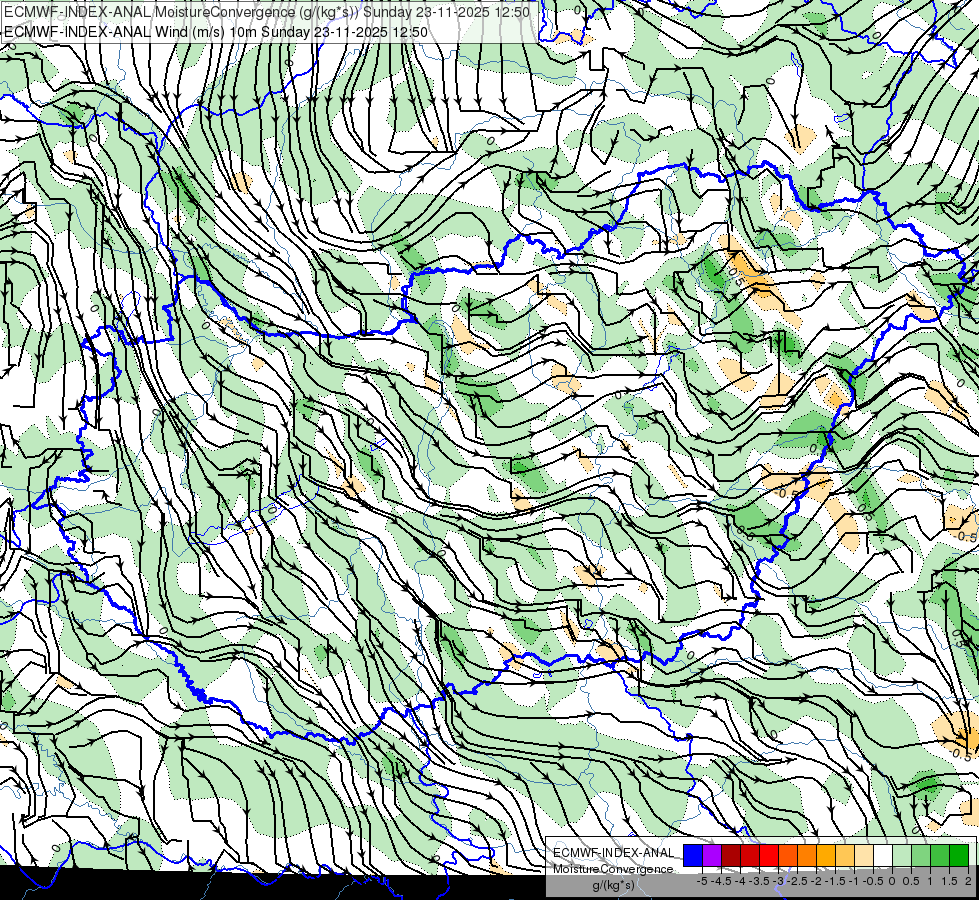Click the '-2.5' tick label in legend
979x900 pixels.
797,881
